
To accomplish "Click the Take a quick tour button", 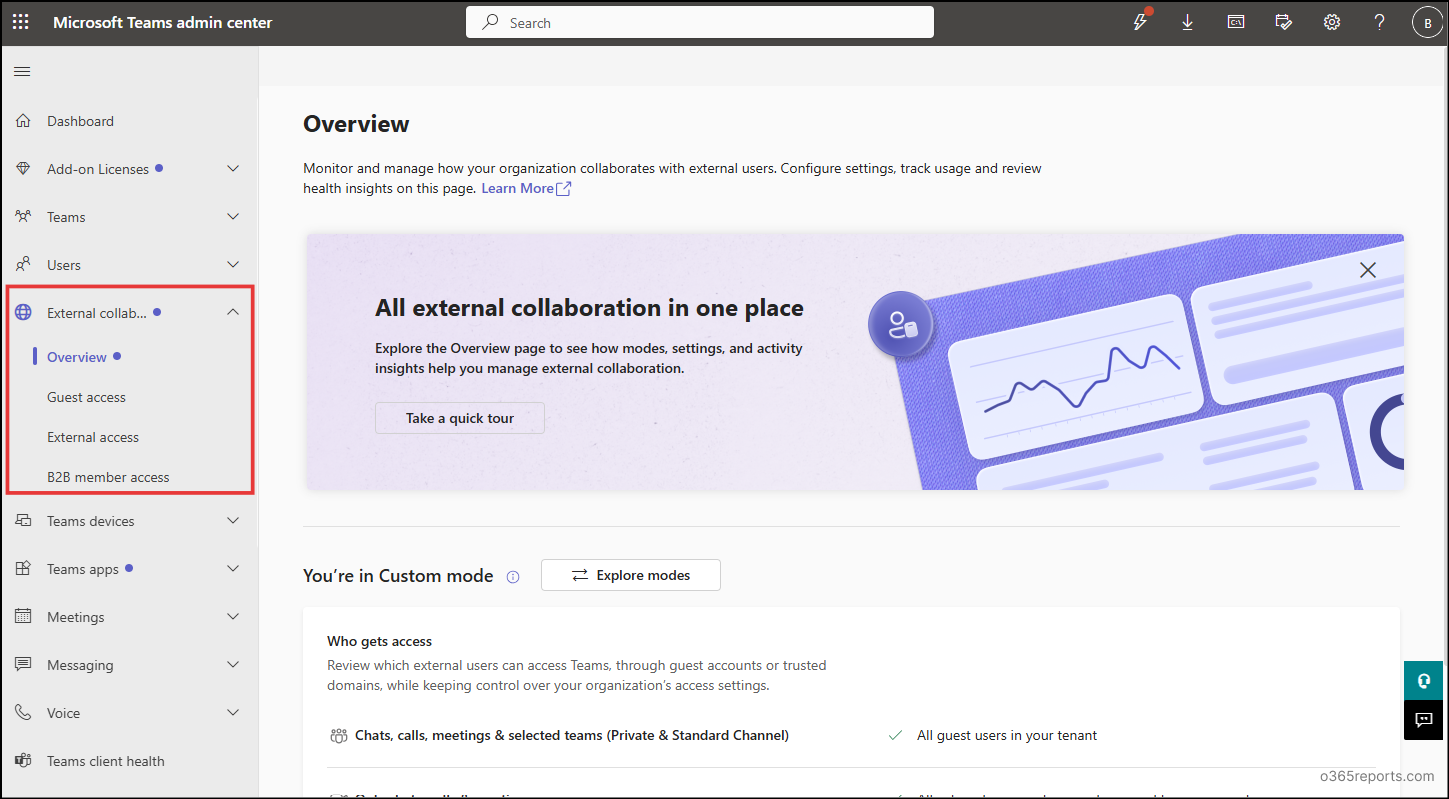I will [460, 418].
